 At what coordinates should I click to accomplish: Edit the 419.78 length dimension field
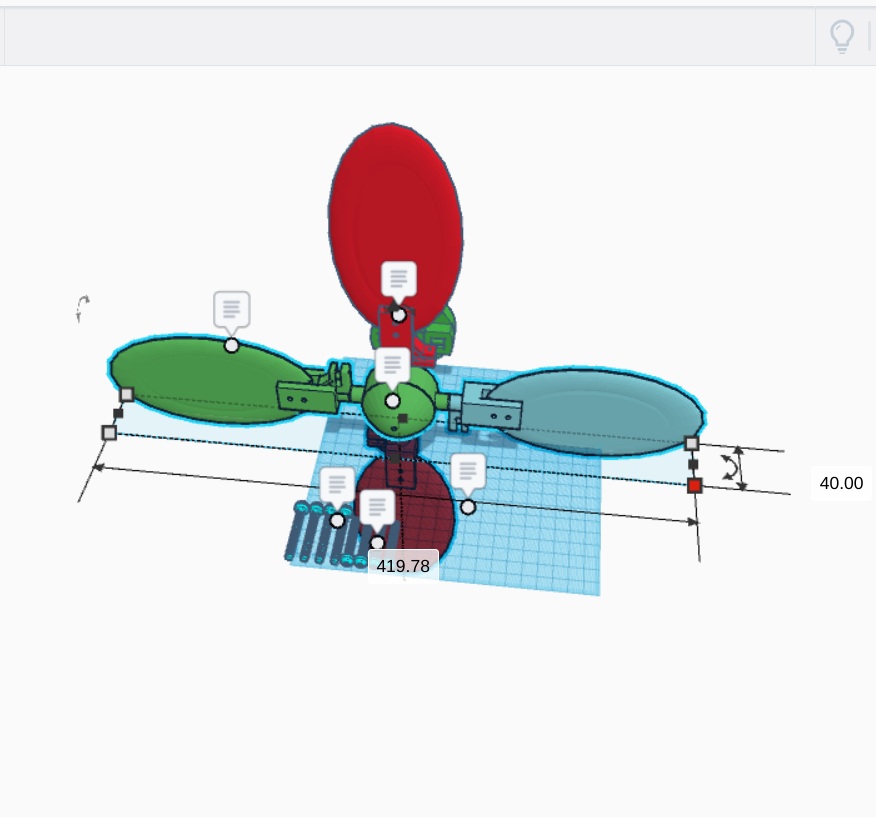[x=403, y=566]
